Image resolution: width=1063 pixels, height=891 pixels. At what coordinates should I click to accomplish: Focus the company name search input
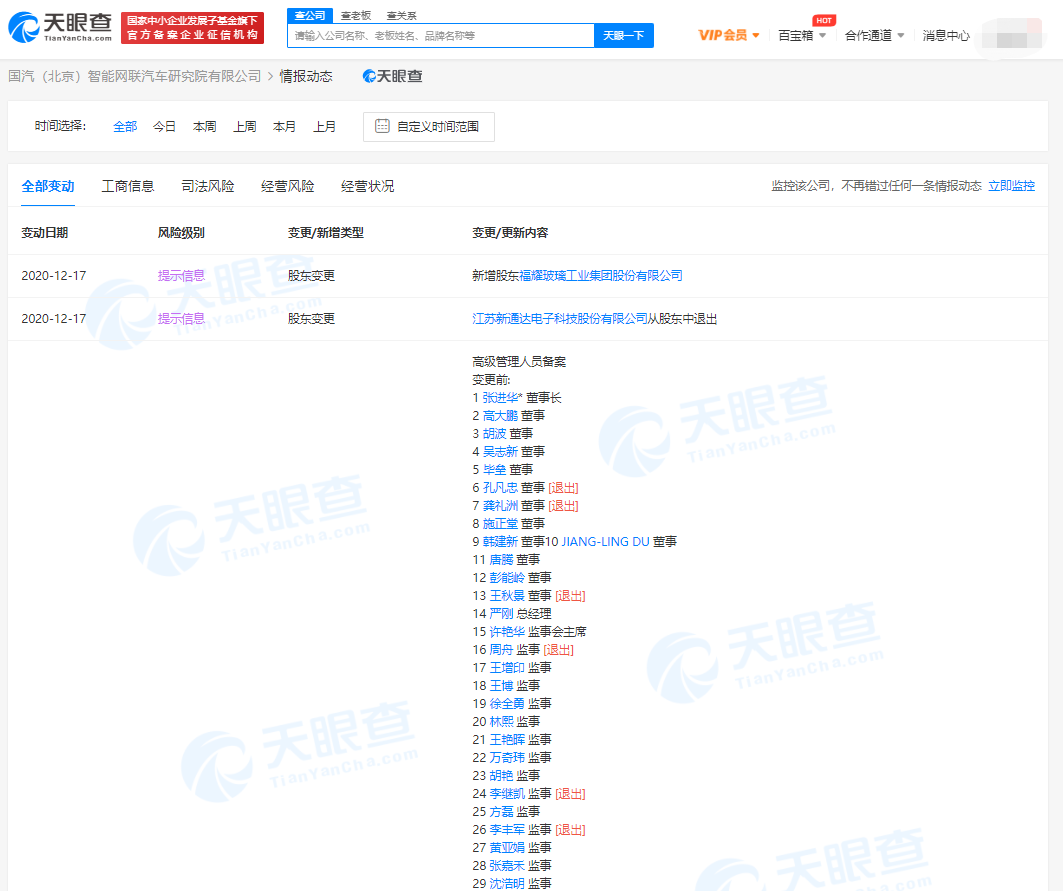point(441,35)
